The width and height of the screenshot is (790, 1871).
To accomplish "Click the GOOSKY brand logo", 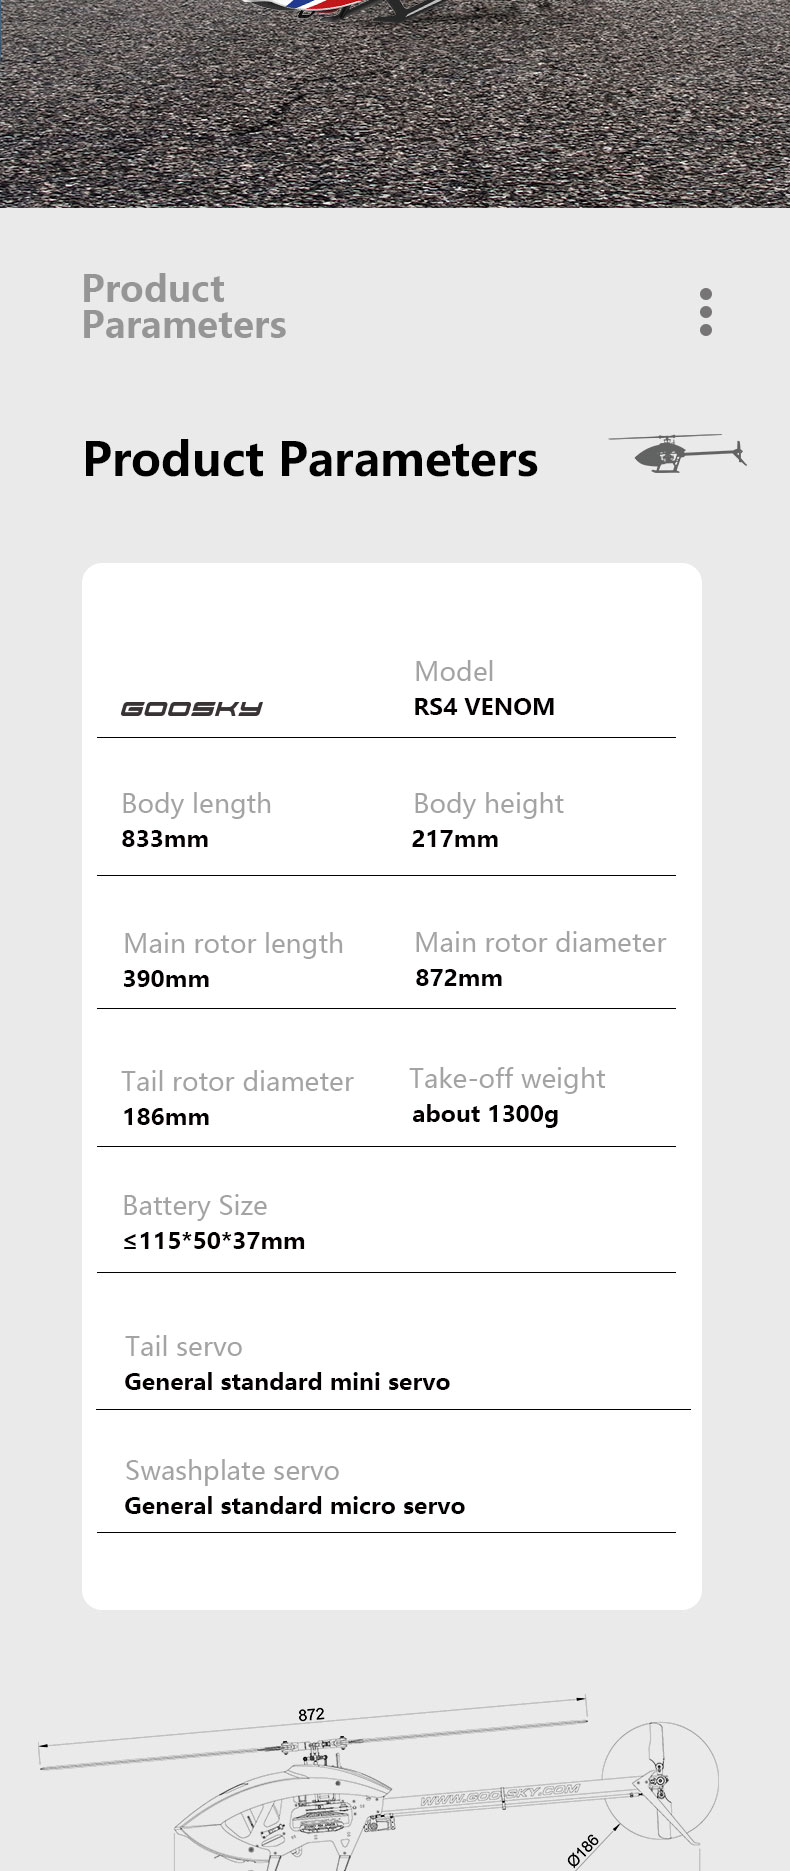I will pos(191,709).
